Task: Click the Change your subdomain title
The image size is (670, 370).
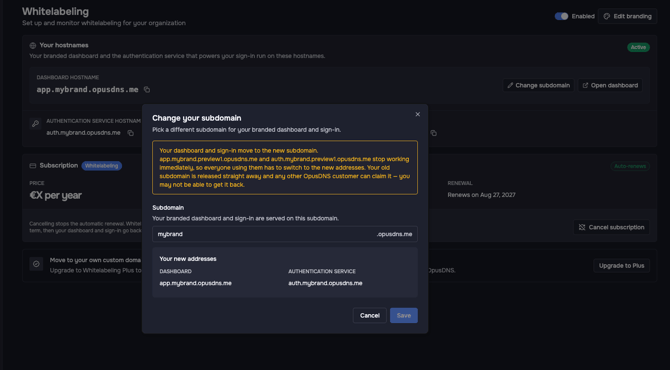Action: pos(197,118)
